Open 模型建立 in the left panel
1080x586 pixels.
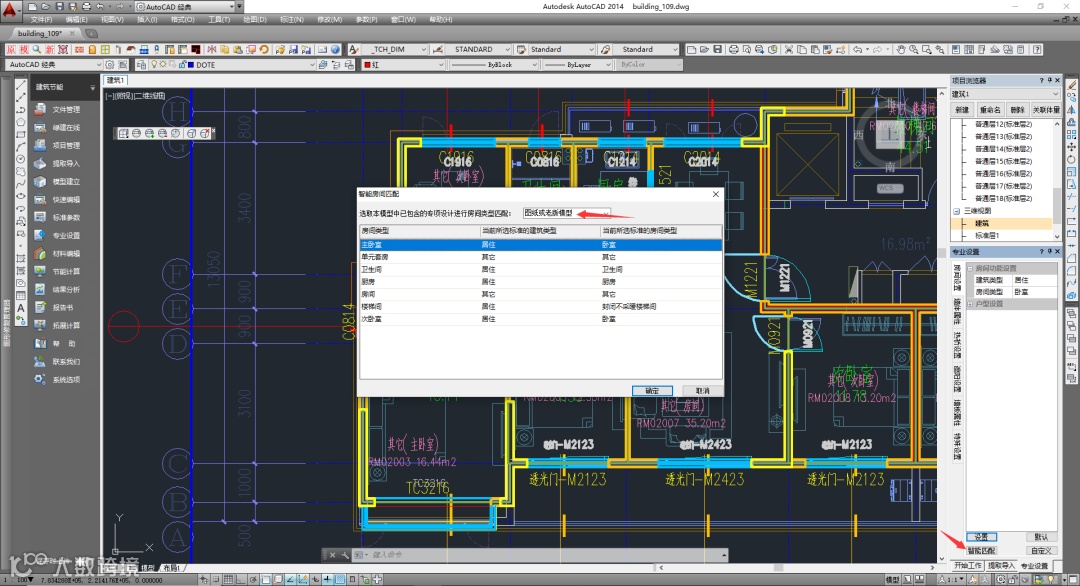click(39, 182)
